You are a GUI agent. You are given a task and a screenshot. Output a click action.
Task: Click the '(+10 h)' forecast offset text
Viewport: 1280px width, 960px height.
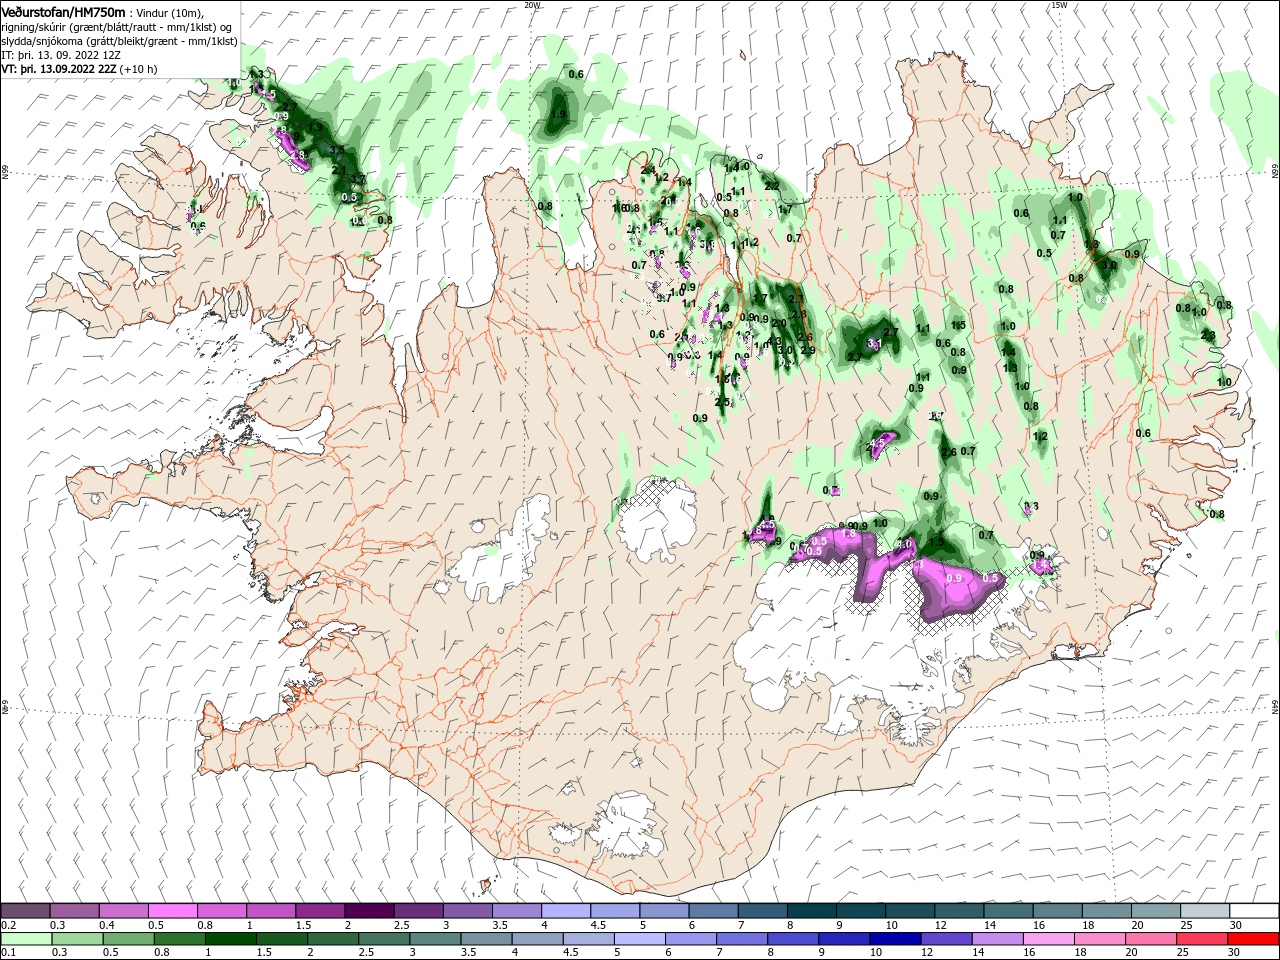pyautogui.click(x=138, y=70)
